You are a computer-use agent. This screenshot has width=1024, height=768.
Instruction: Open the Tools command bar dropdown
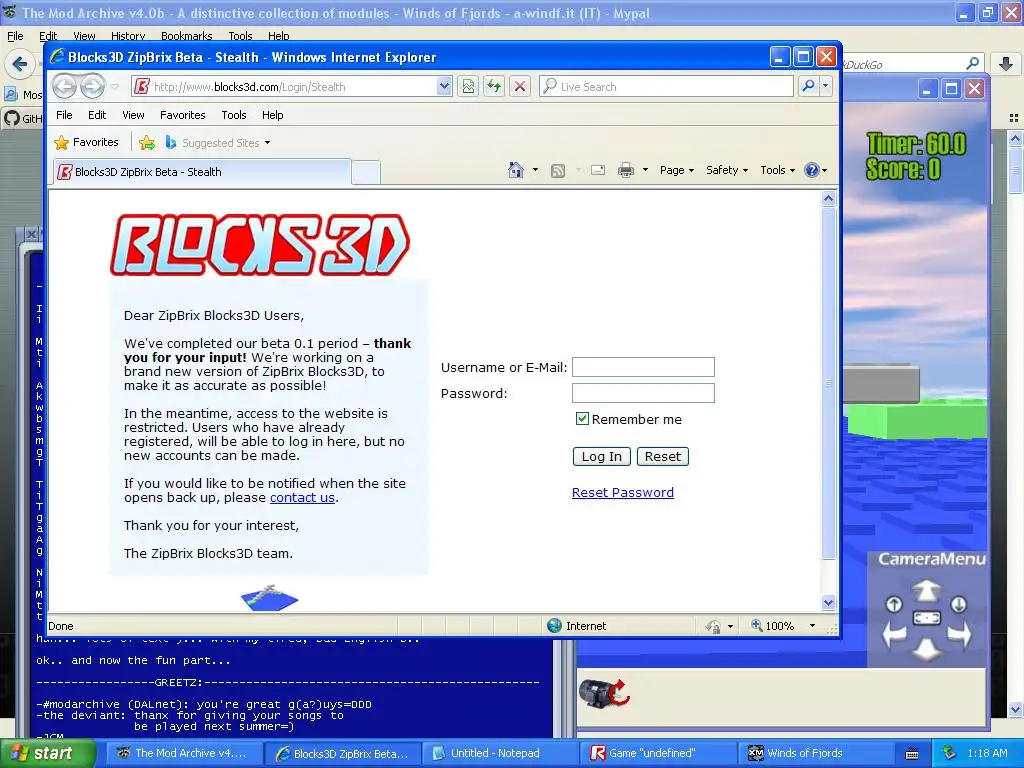(x=778, y=170)
